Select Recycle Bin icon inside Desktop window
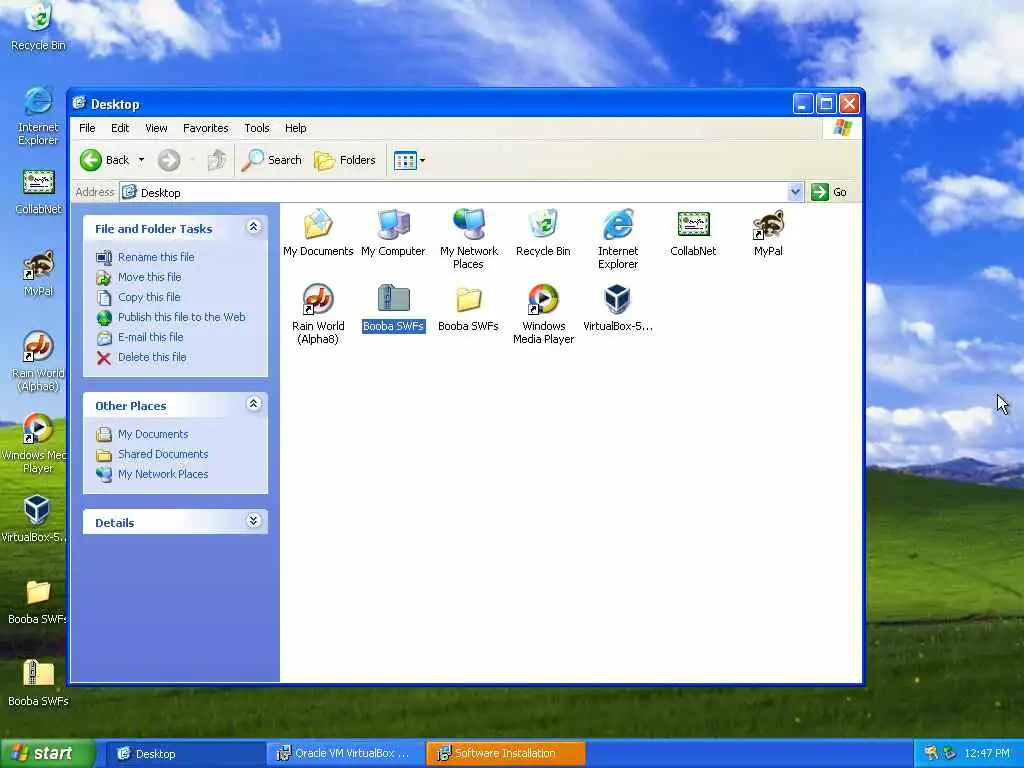The width and height of the screenshot is (1024, 768). (x=543, y=225)
